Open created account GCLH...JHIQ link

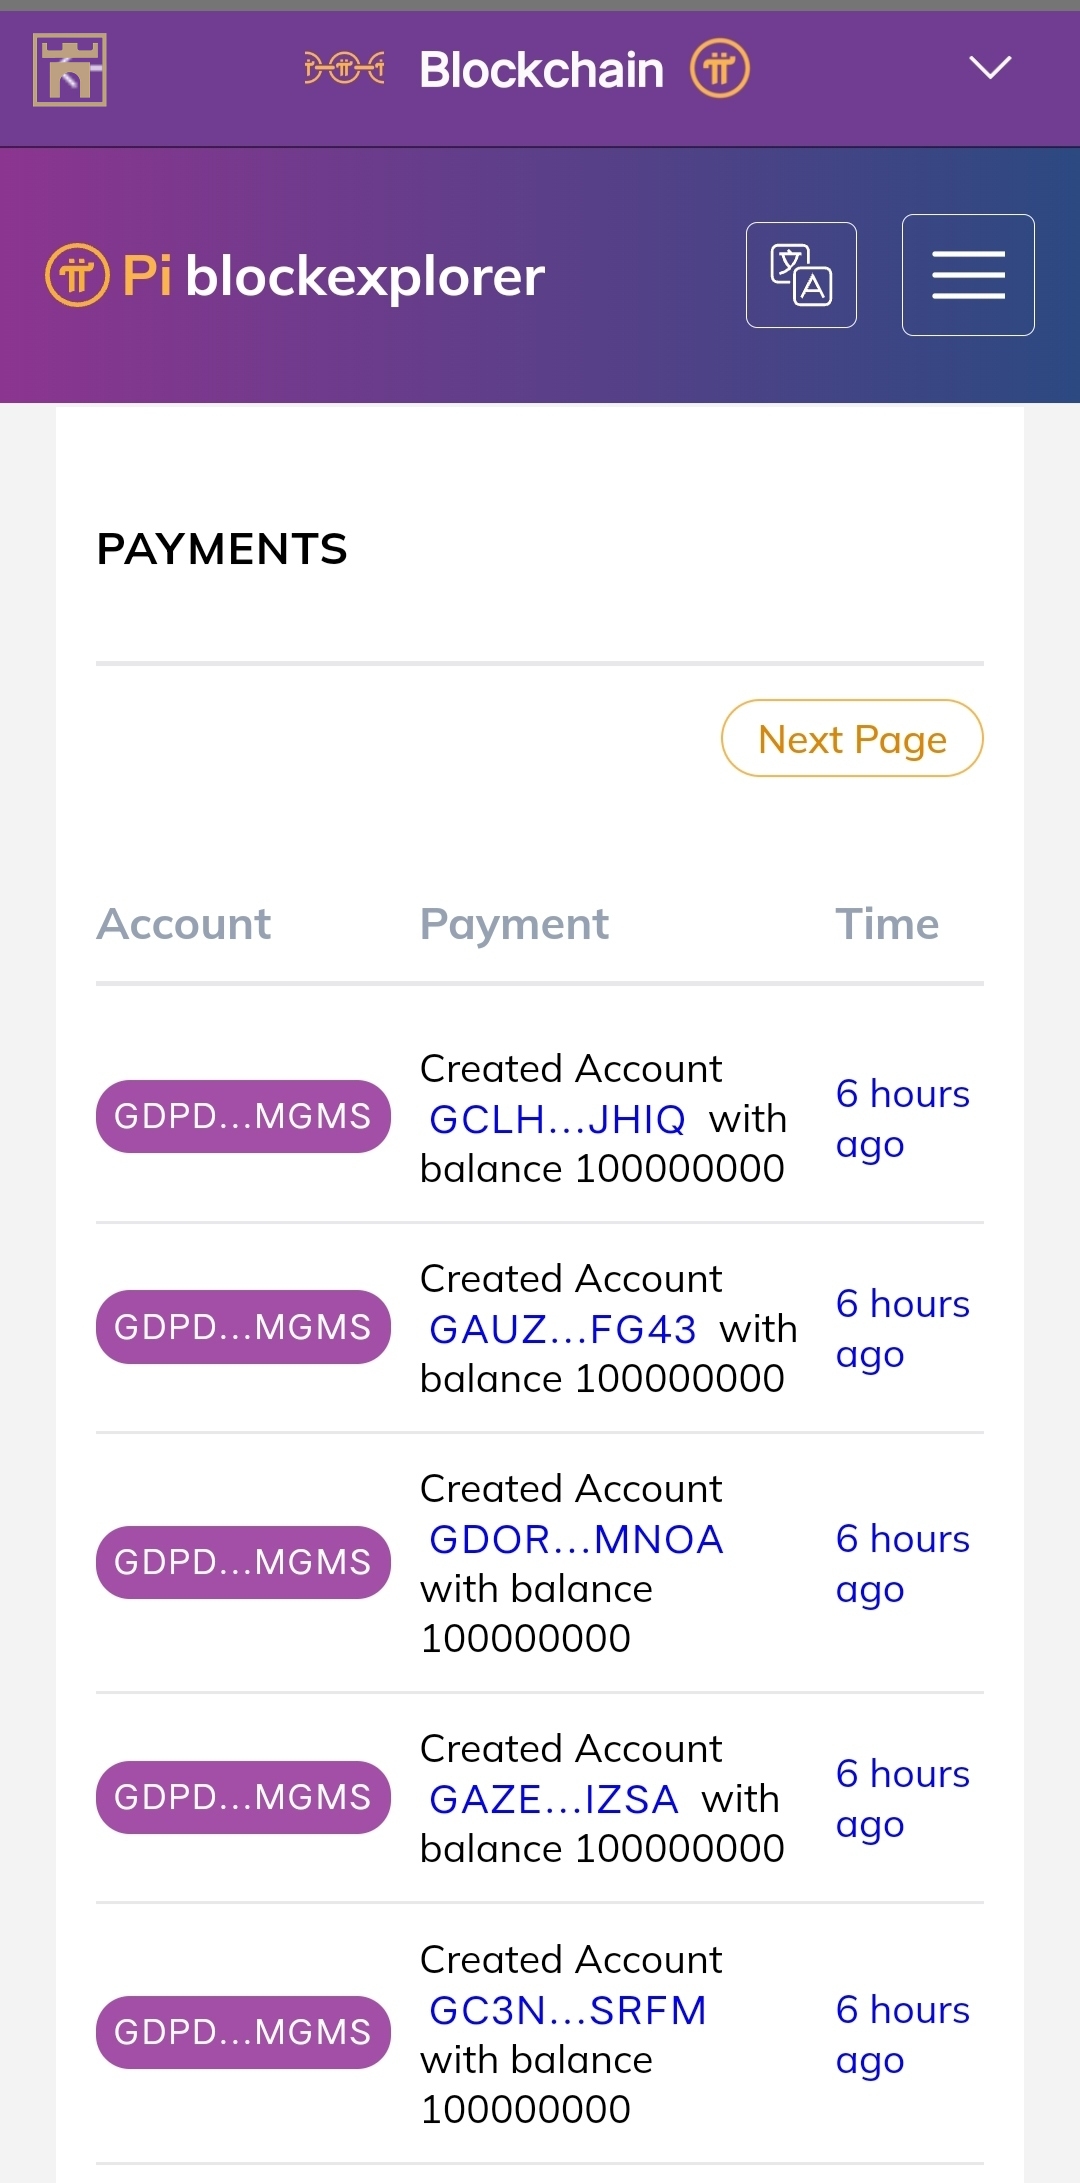tap(557, 1119)
